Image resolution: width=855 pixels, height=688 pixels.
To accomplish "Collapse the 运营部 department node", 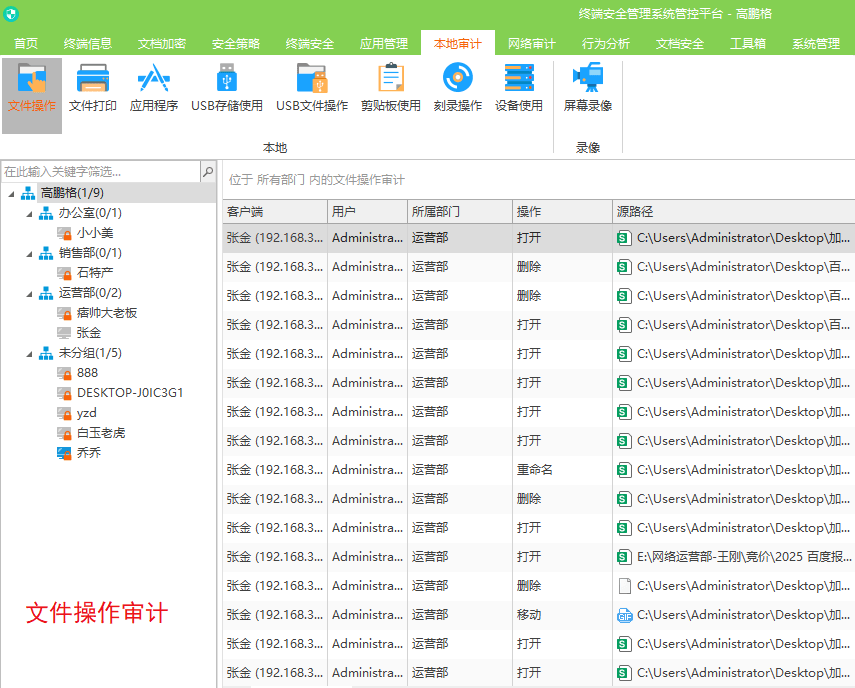I will 29,293.
